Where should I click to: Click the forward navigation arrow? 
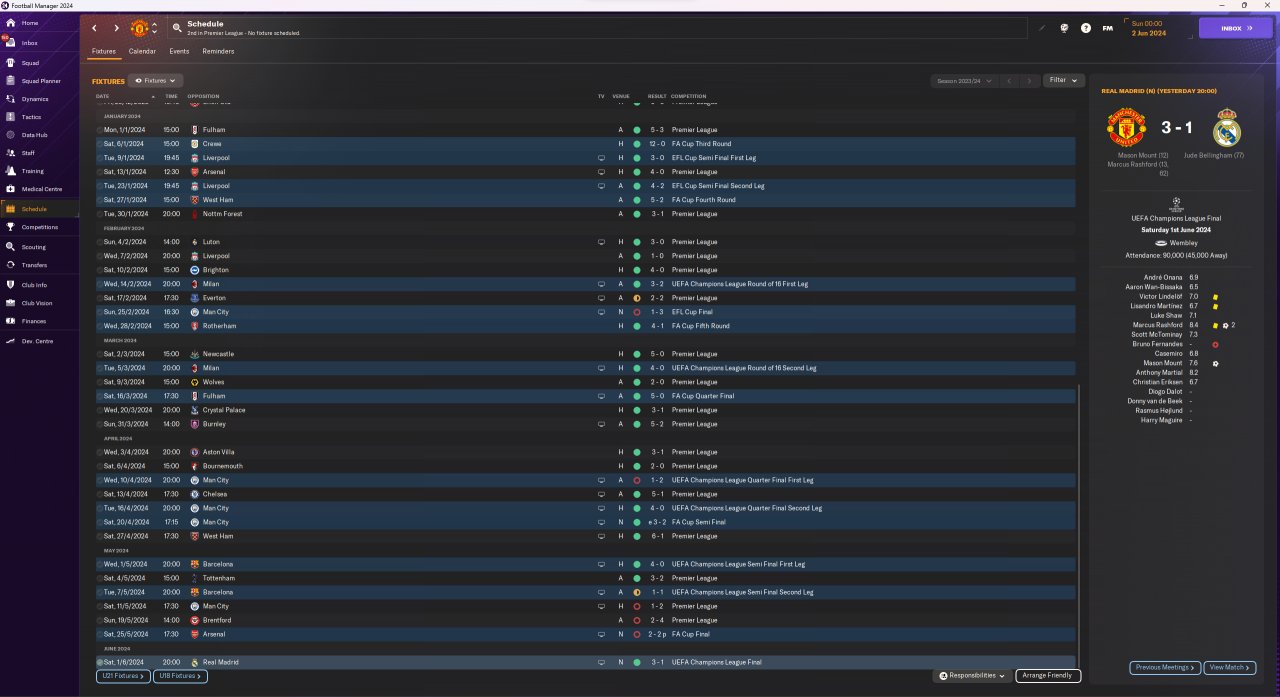116,28
